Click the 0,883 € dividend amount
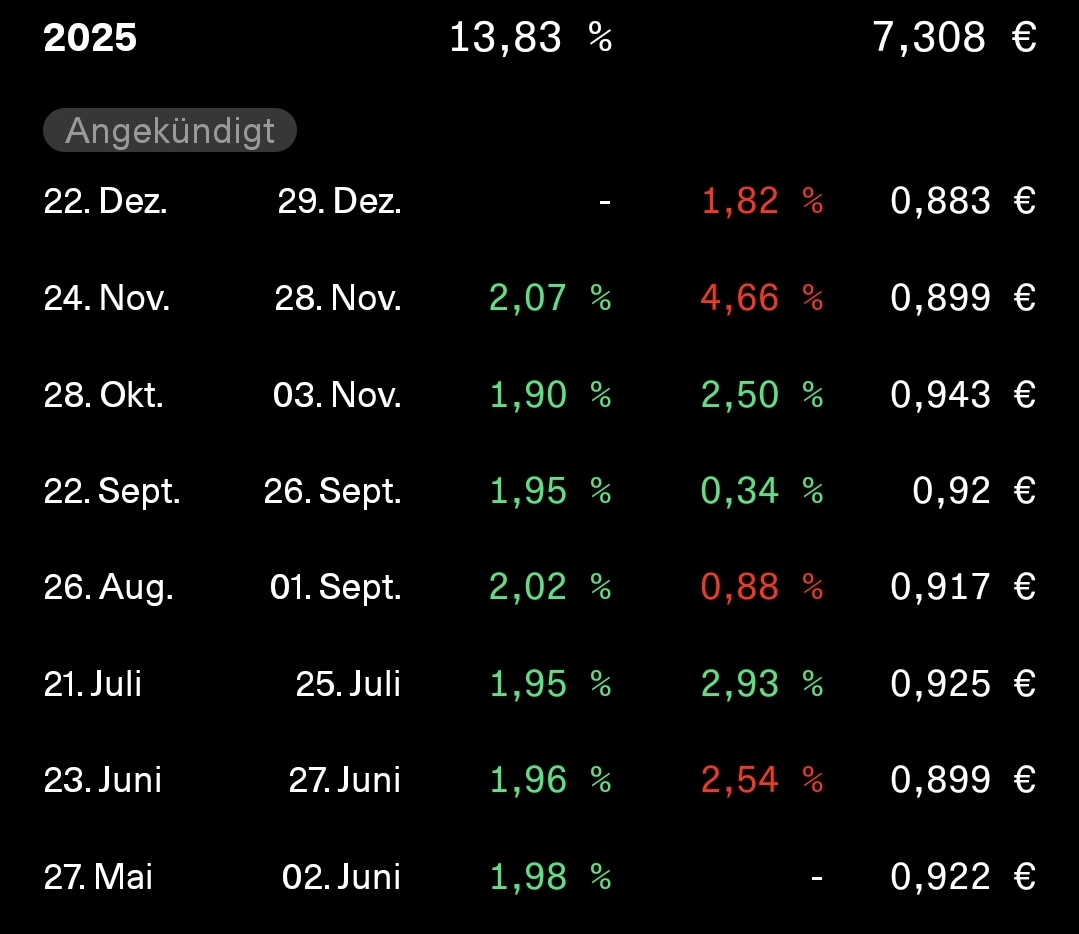This screenshot has width=1079, height=934. click(962, 201)
